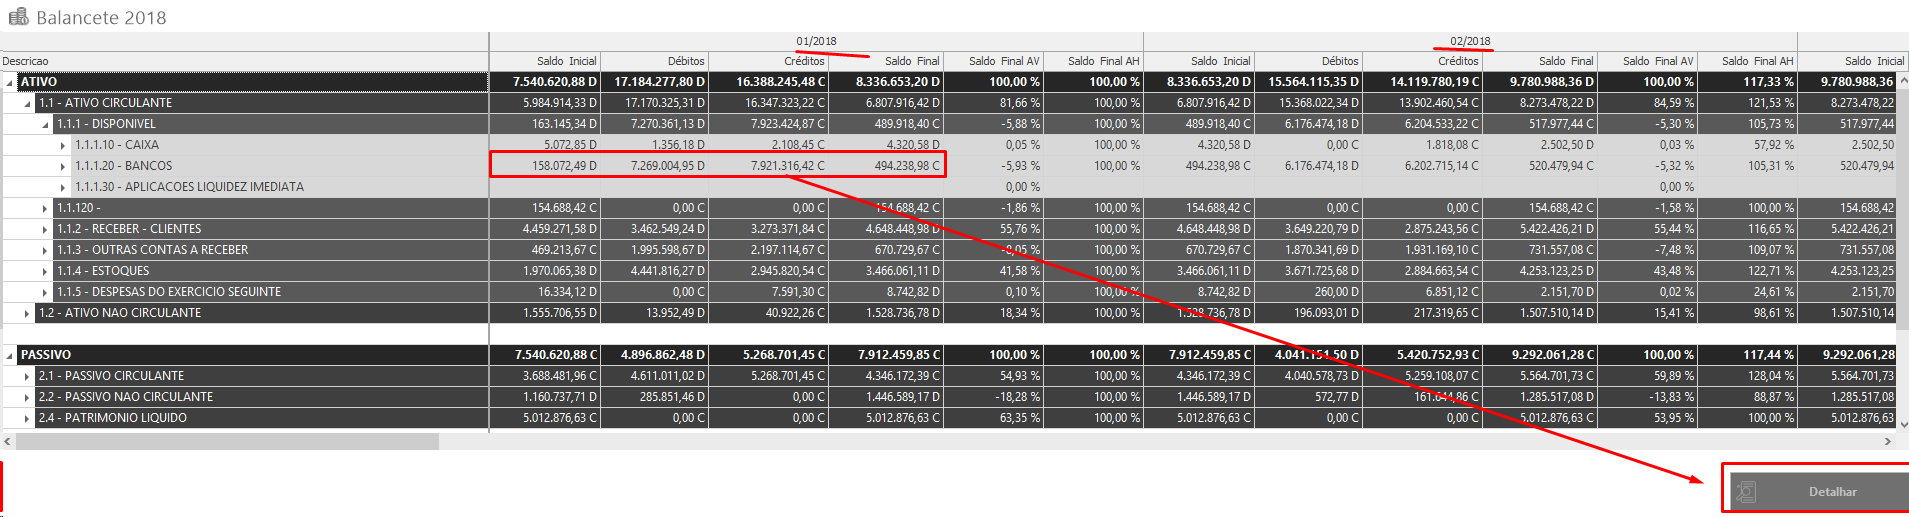The width and height of the screenshot is (1909, 517).
Task: Click the Descricao column header
Action: pyautogui.click(x=26, y=61)
